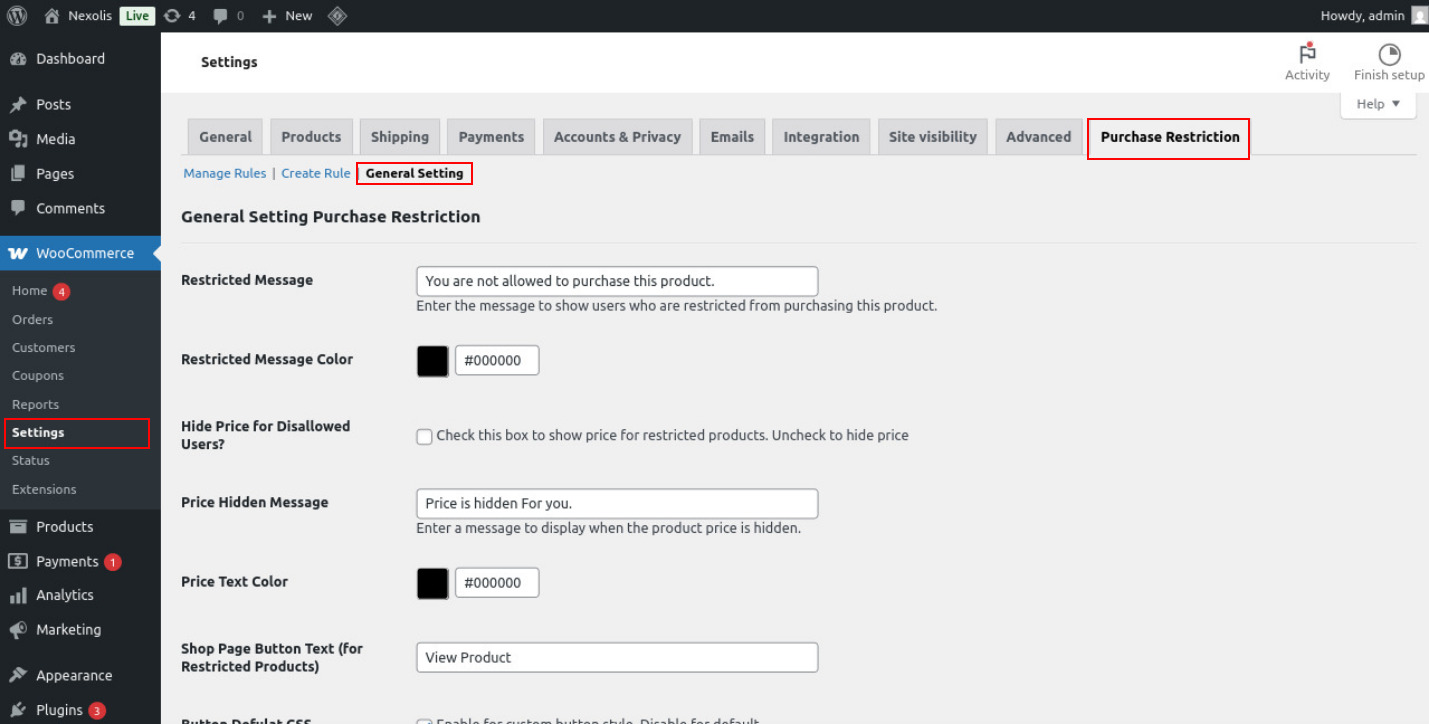
Task: Open Appearance using its brush icon
Action: [x=18, y=675]
